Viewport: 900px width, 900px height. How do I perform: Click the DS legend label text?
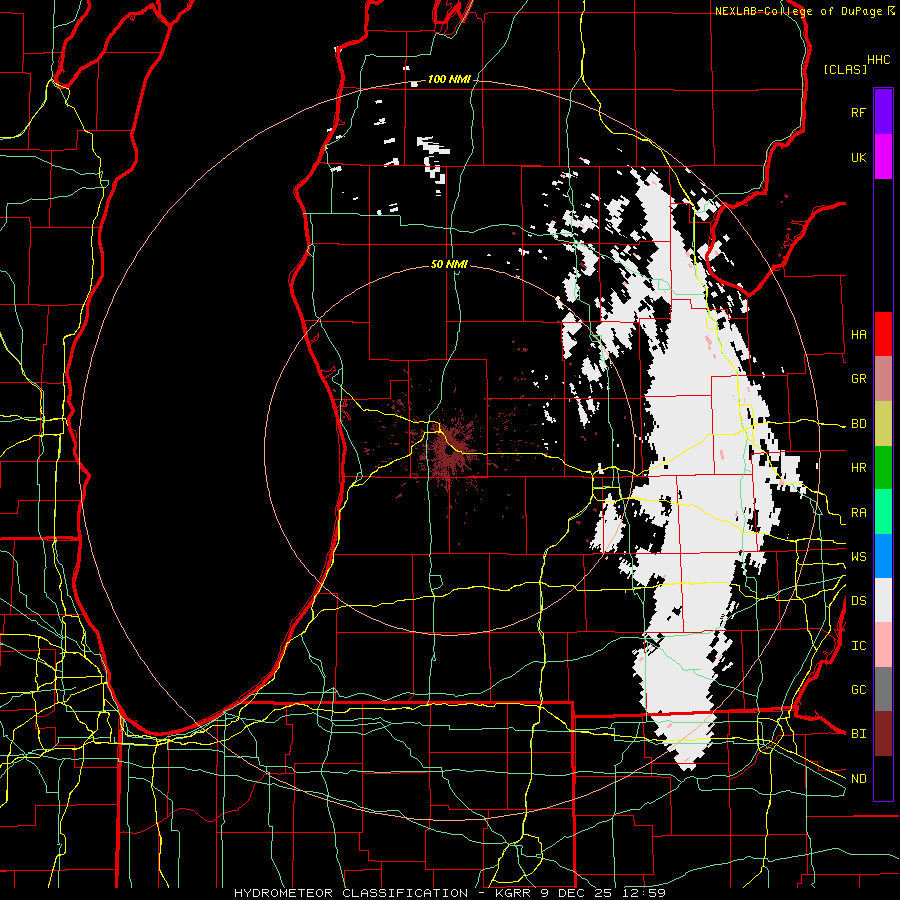pos(858,601)
